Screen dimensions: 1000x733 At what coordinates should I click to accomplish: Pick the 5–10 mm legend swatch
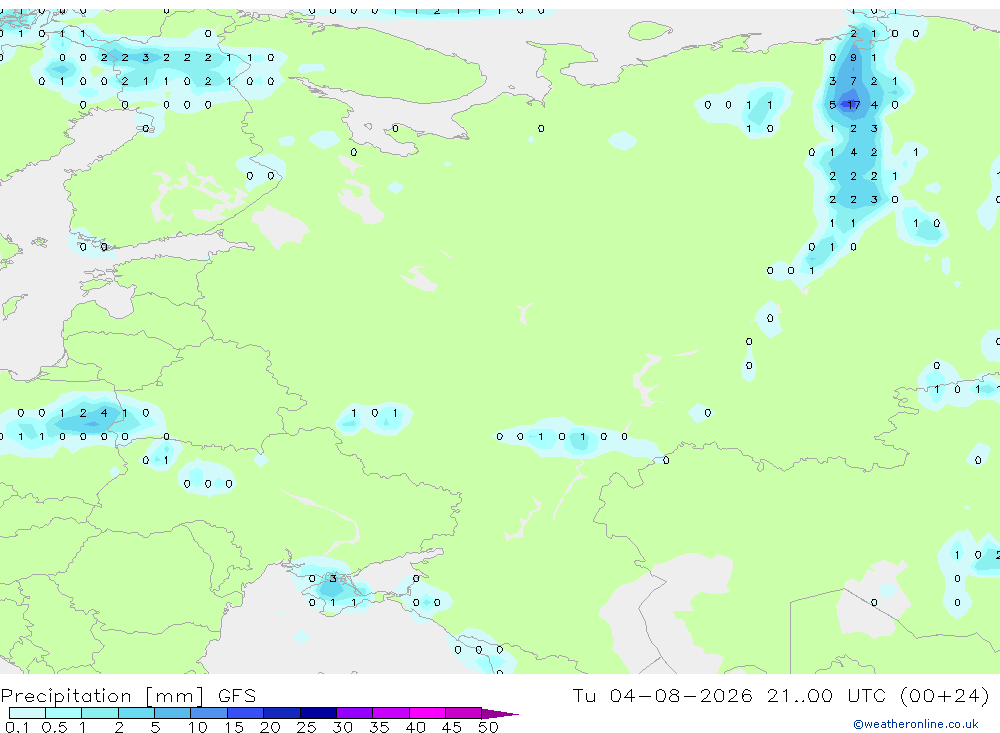point(172,713)
